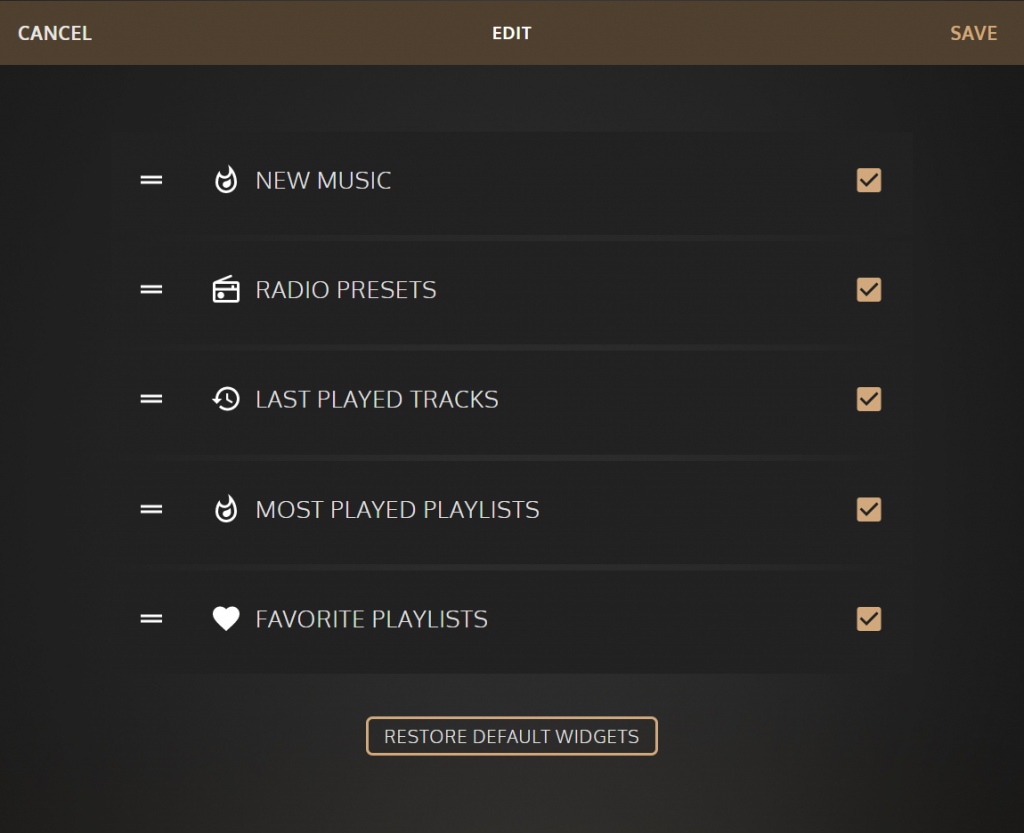Click the history clock icon for Last Played Tracks

(x=226, y=399)
